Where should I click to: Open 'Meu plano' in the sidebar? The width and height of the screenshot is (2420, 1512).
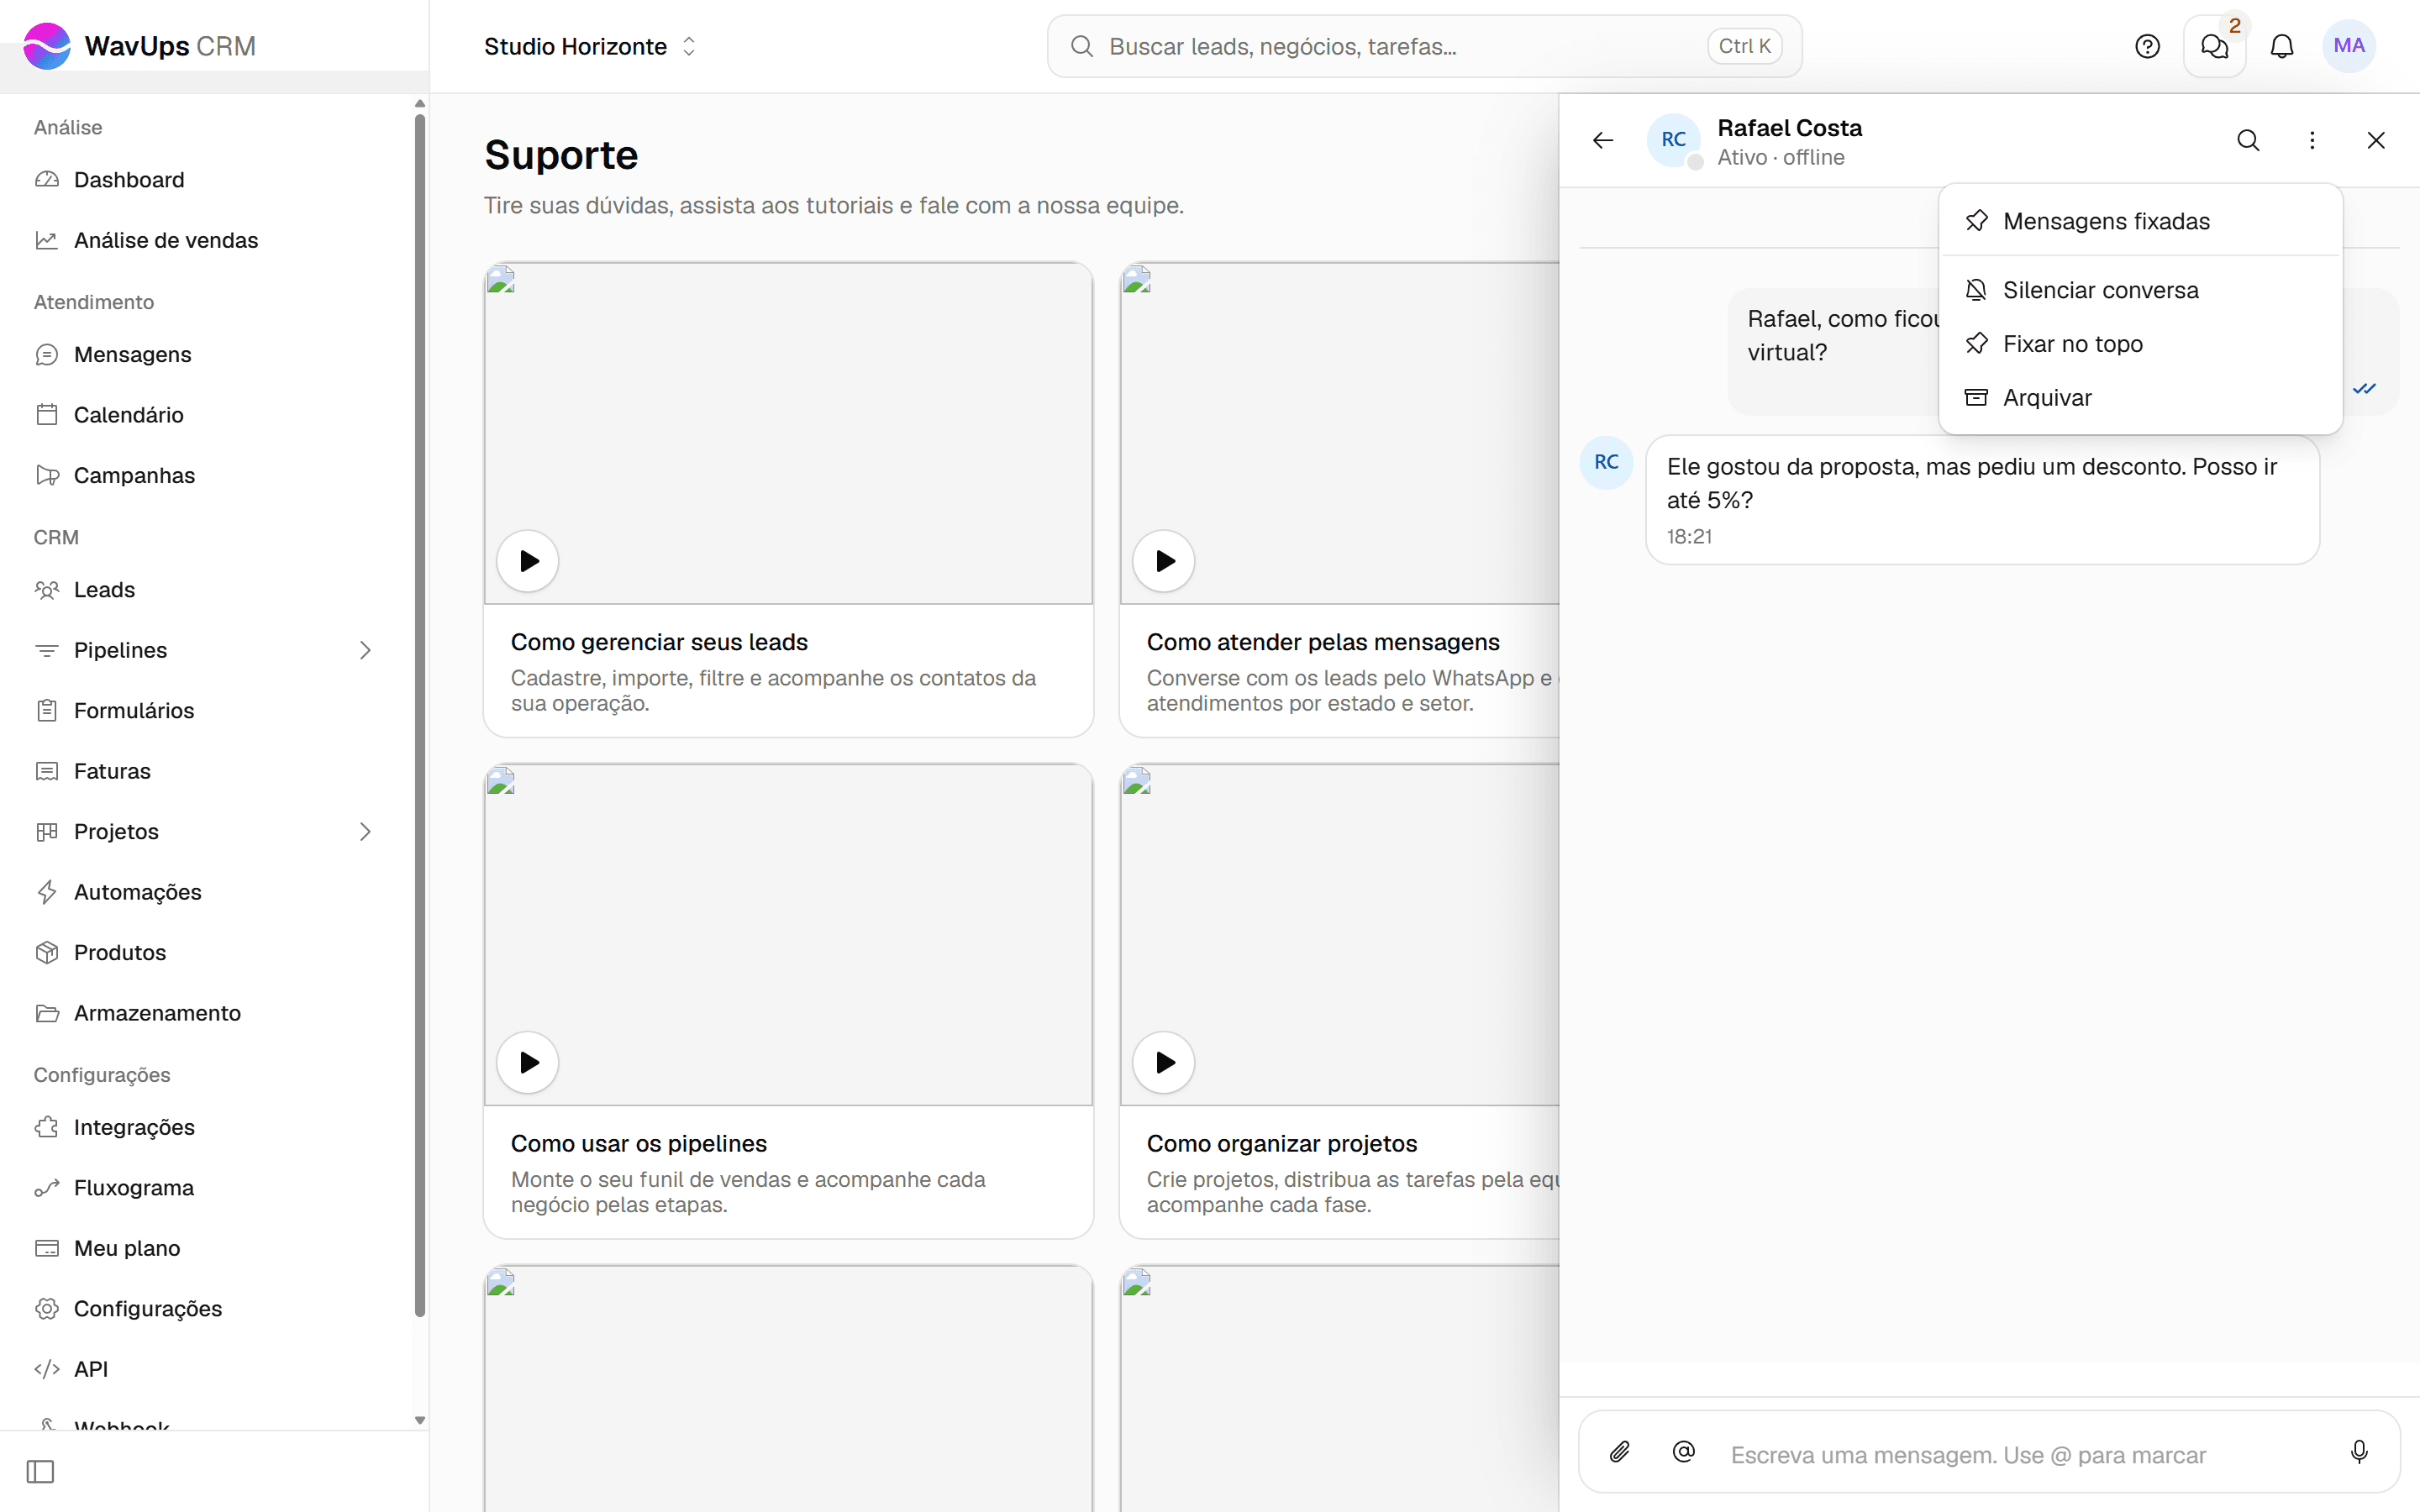pos(205,1248)
